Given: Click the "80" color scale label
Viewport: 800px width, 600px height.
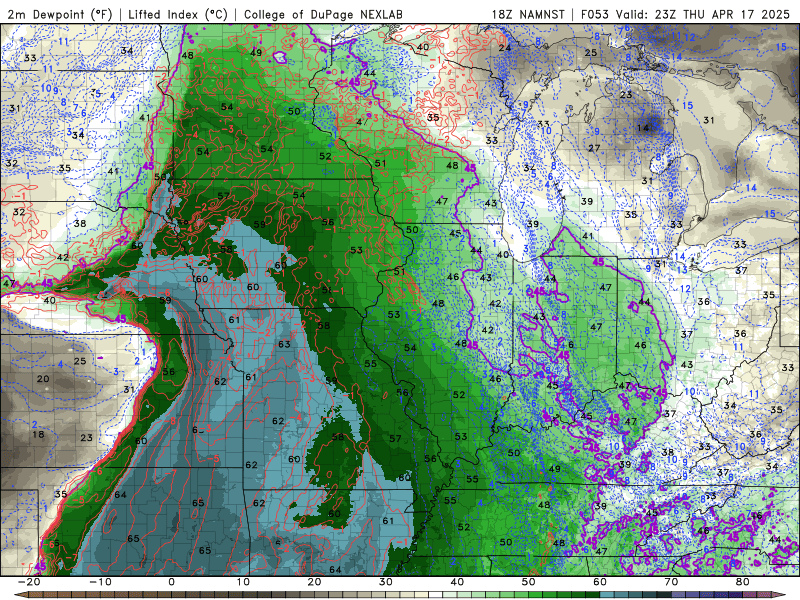Looking at the screenshot, I should (x=743, y=582).
